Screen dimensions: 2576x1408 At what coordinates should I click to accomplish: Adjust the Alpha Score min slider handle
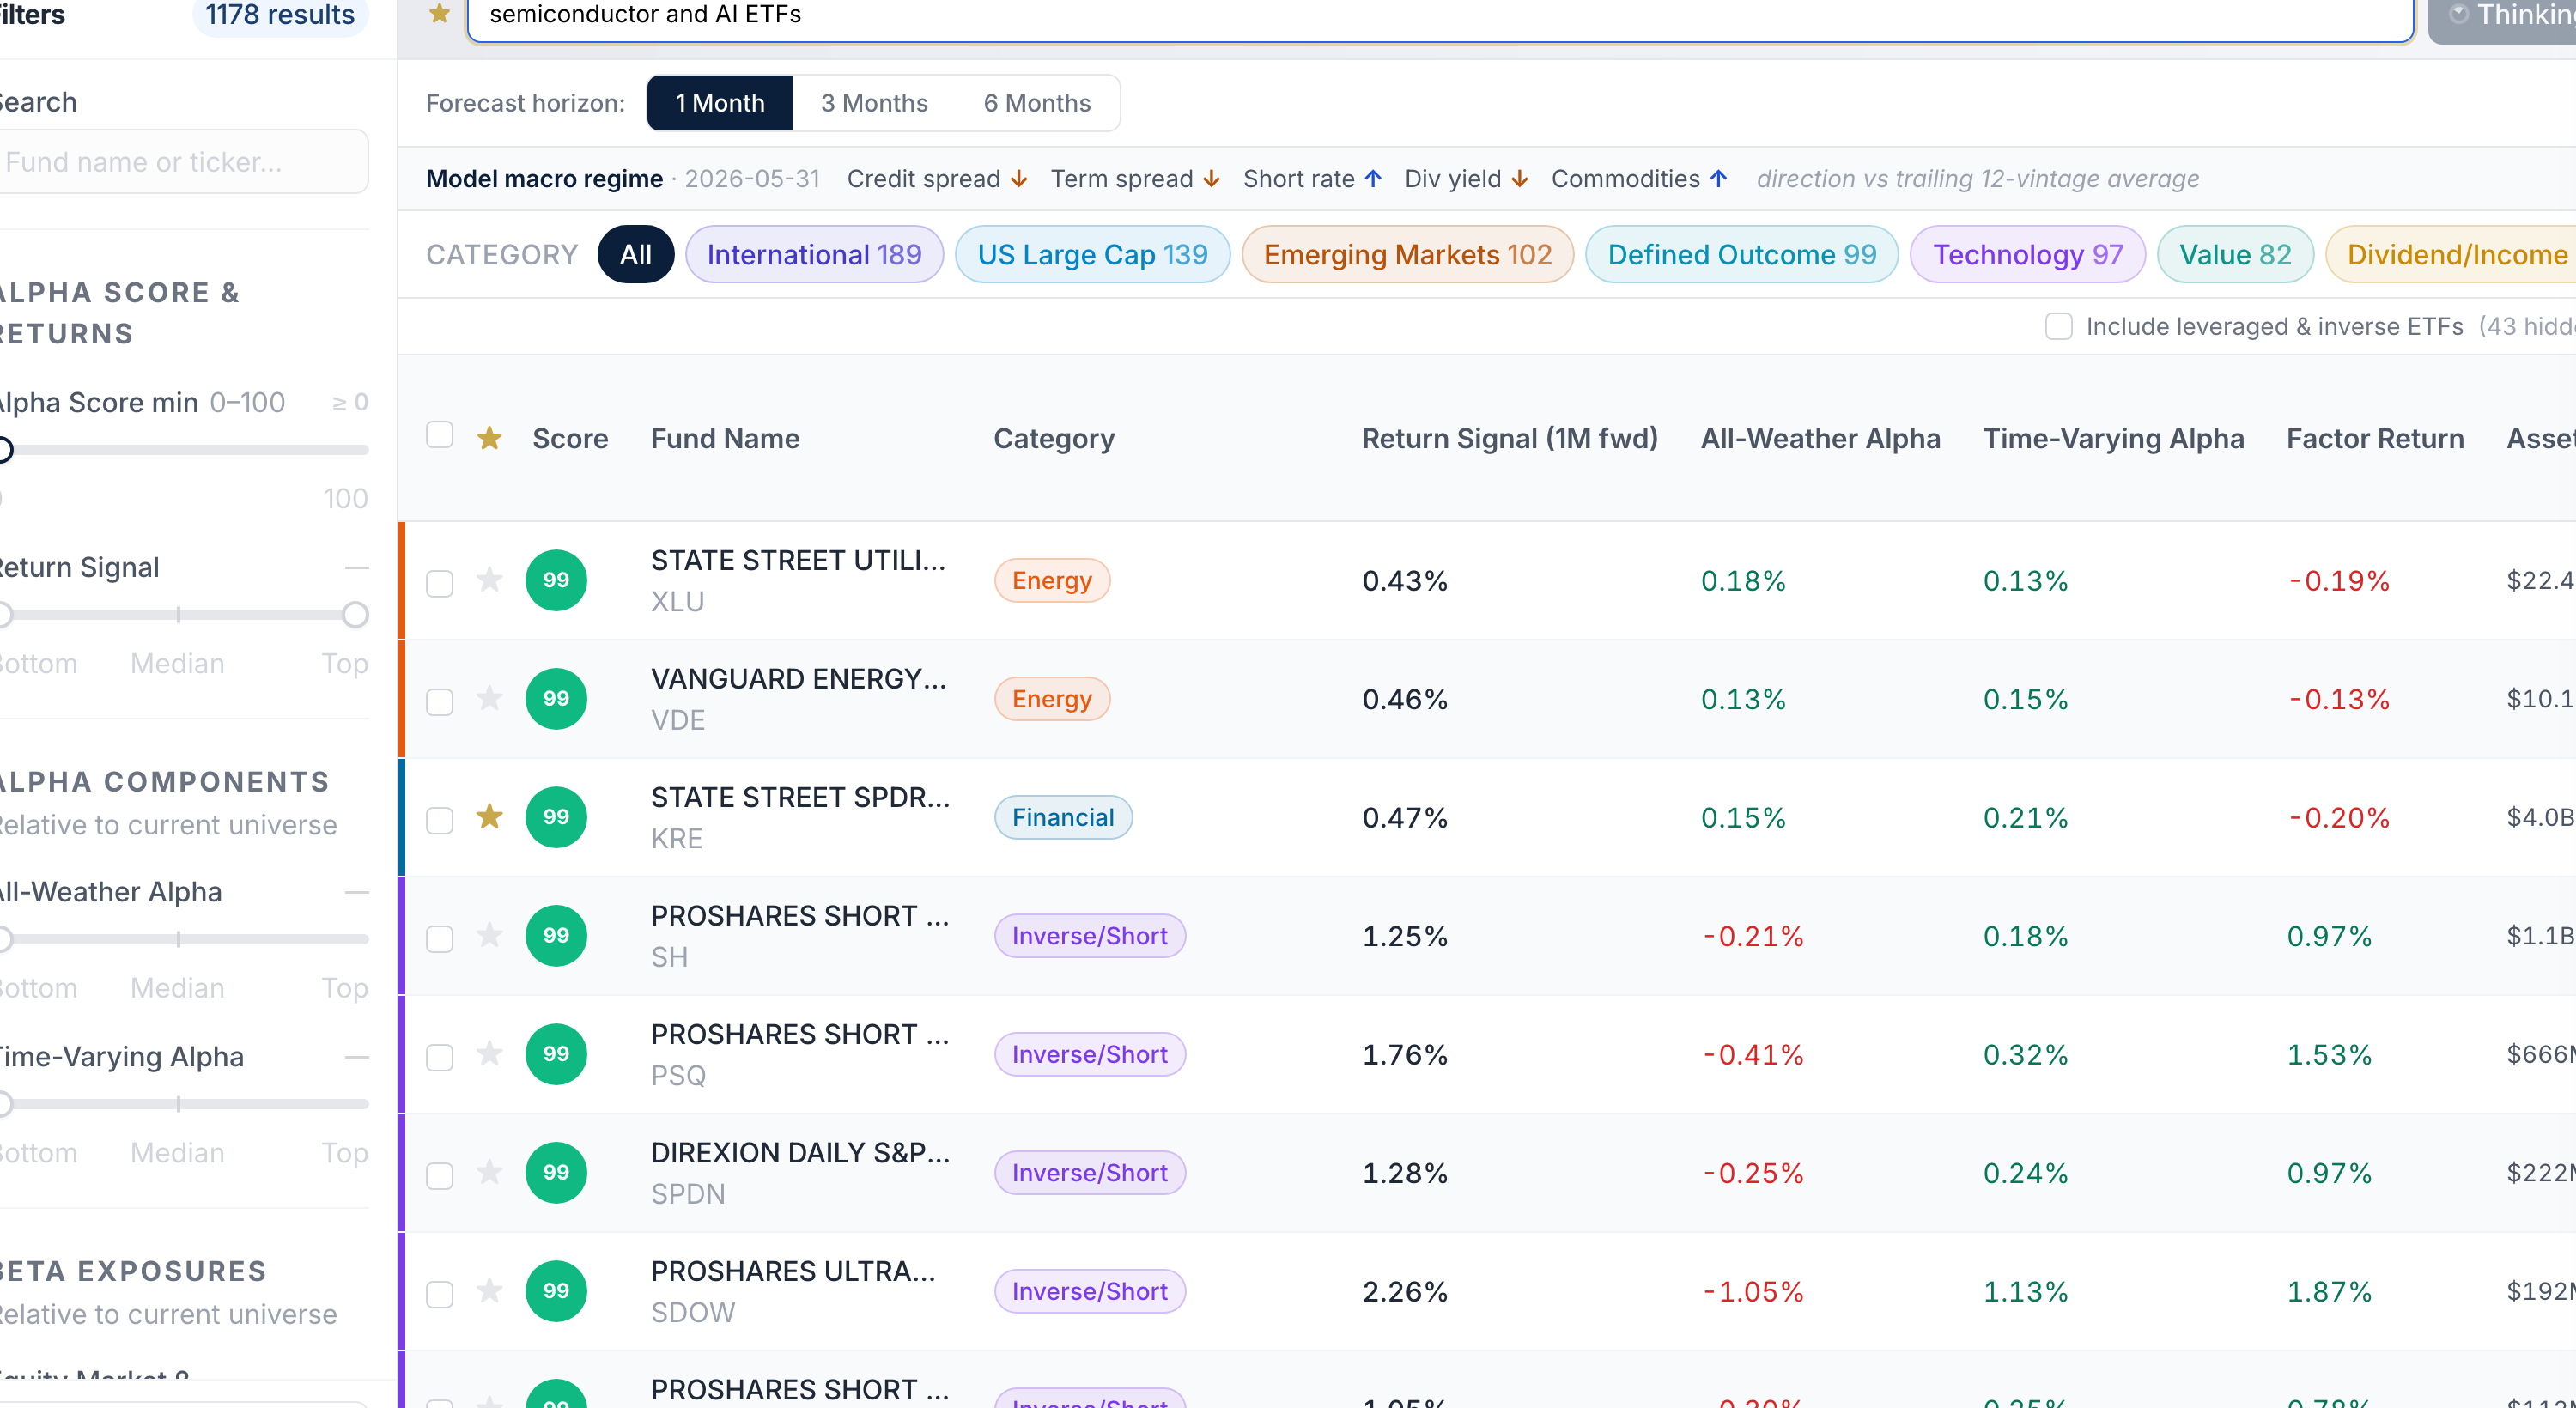pos(4,450)
